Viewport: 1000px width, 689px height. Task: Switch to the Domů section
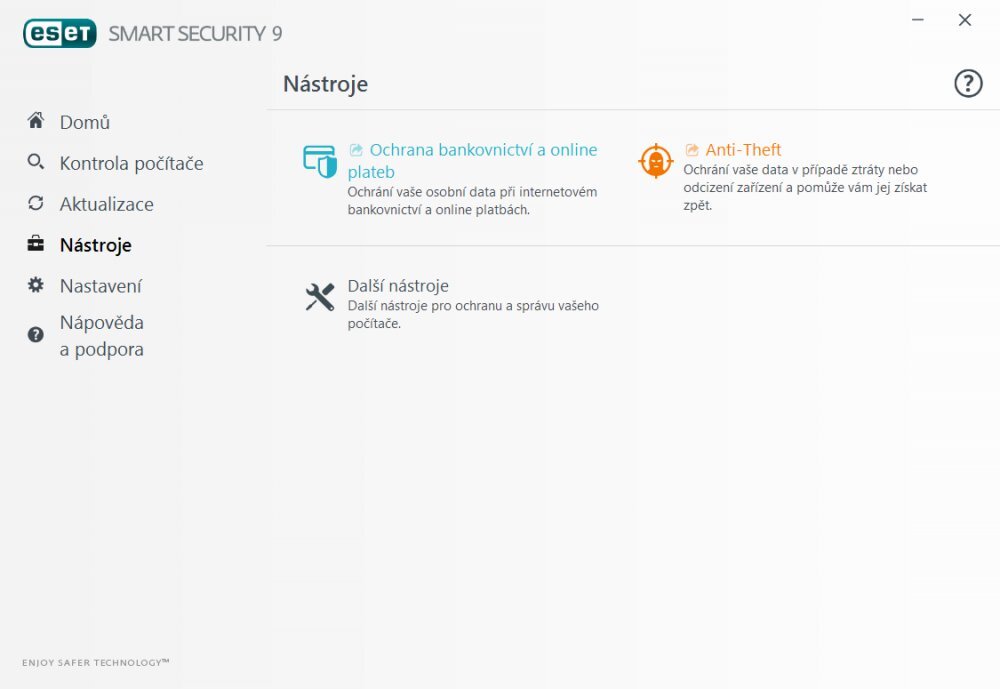(84, 121)
